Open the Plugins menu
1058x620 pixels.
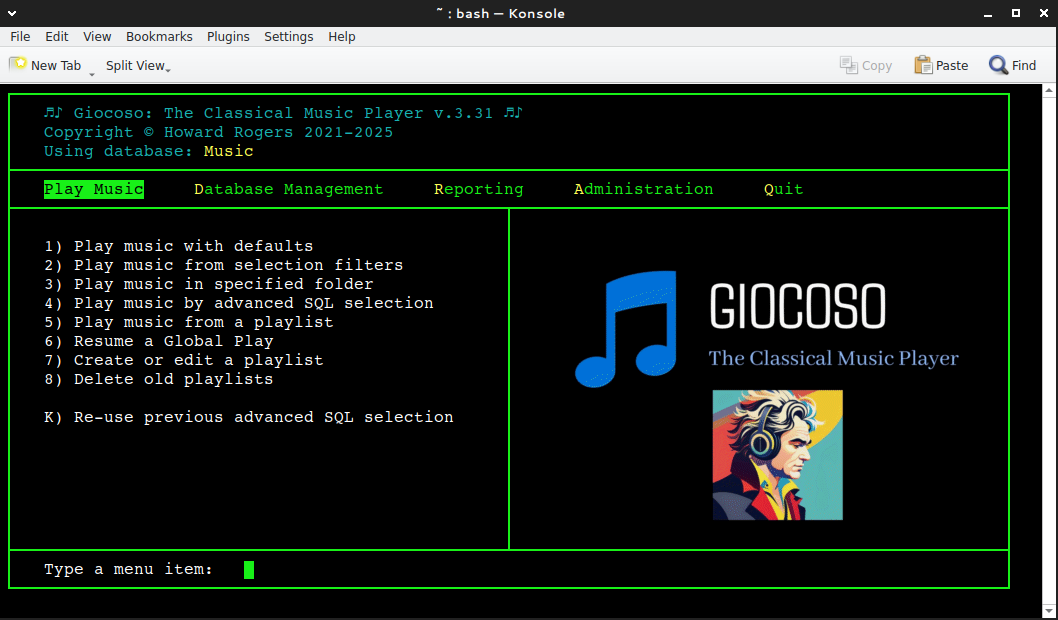click(x=228, y=36)
